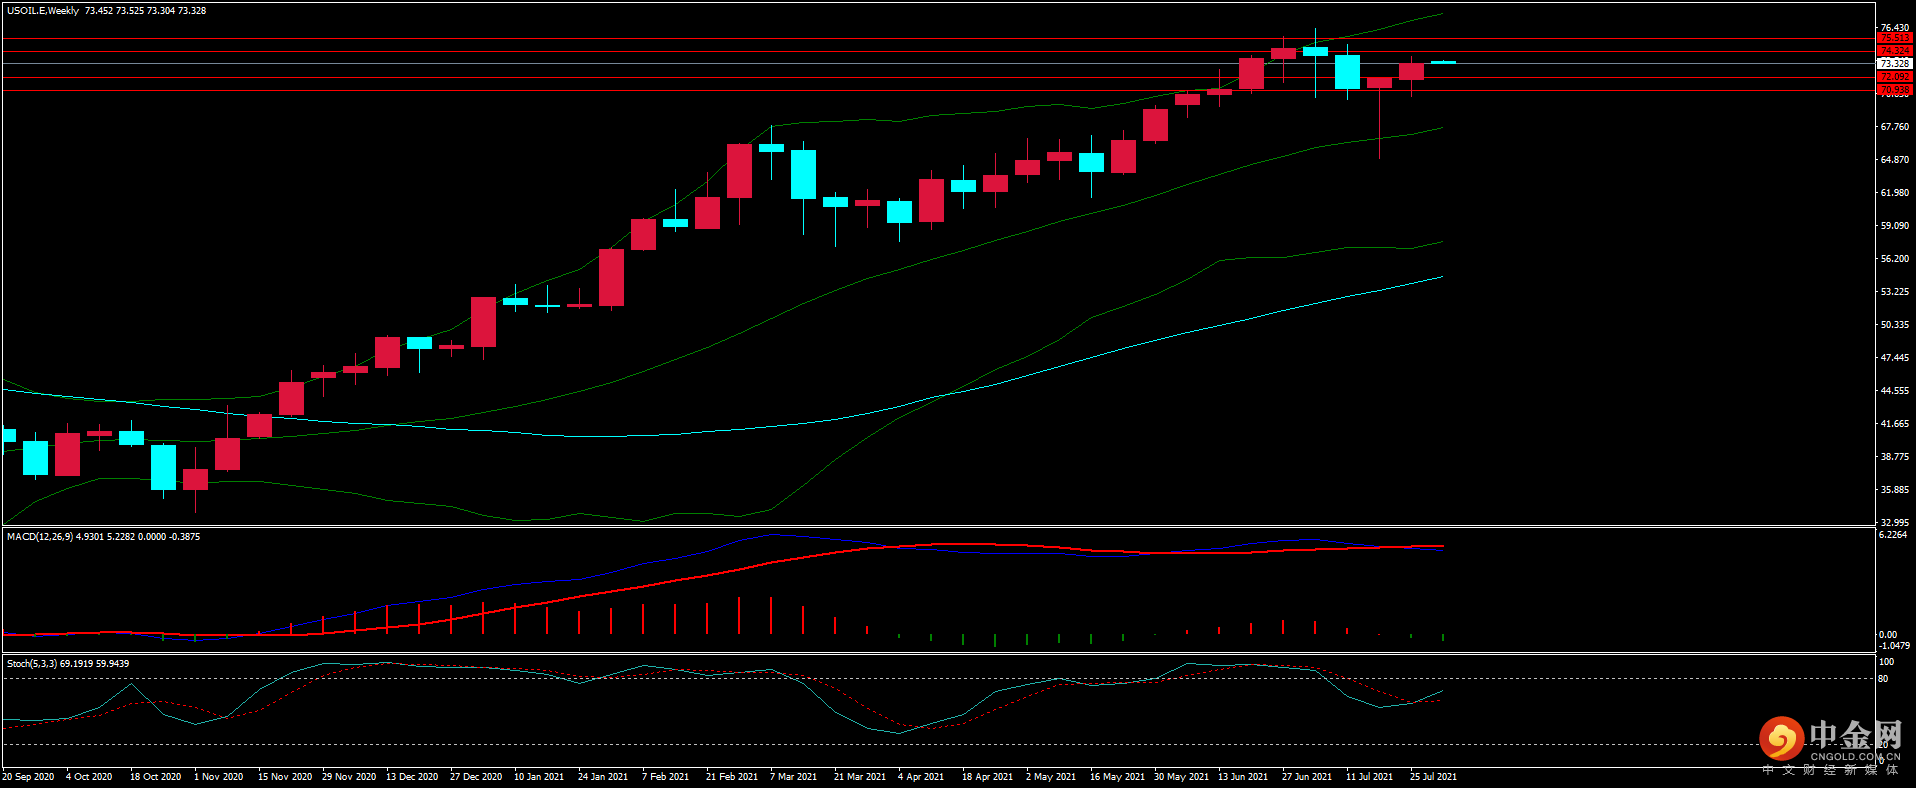Click the 13 Dec 2020 date label

click(412, 777)
